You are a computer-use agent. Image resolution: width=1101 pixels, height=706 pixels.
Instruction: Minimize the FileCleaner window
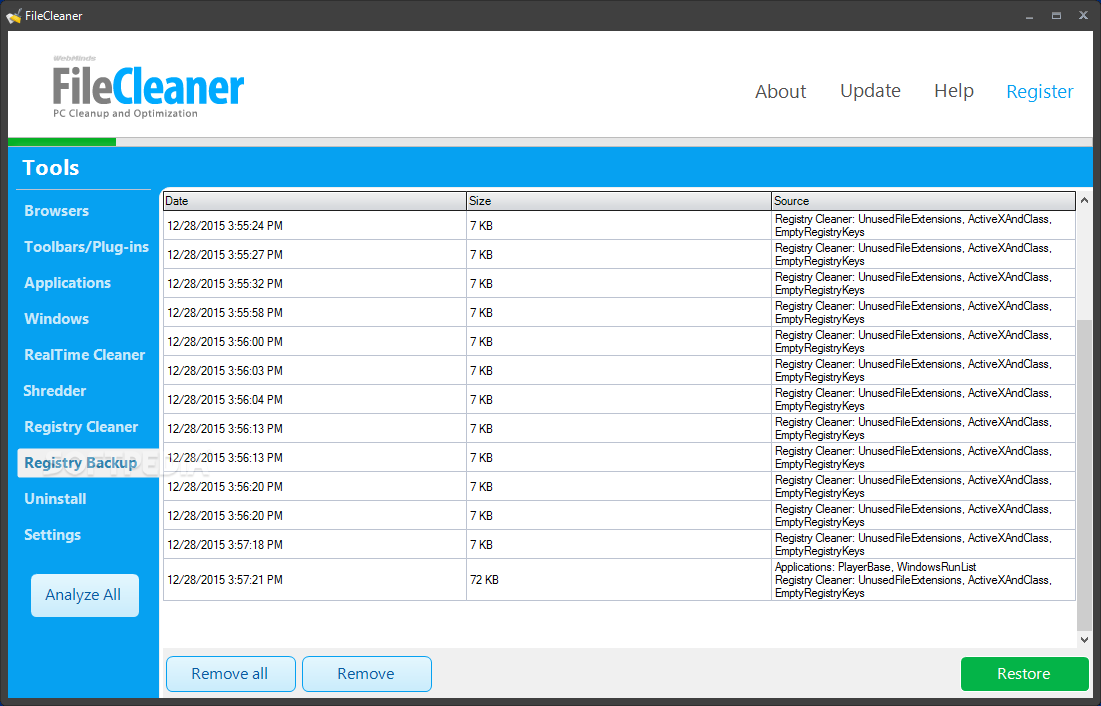click(1029, 15)
